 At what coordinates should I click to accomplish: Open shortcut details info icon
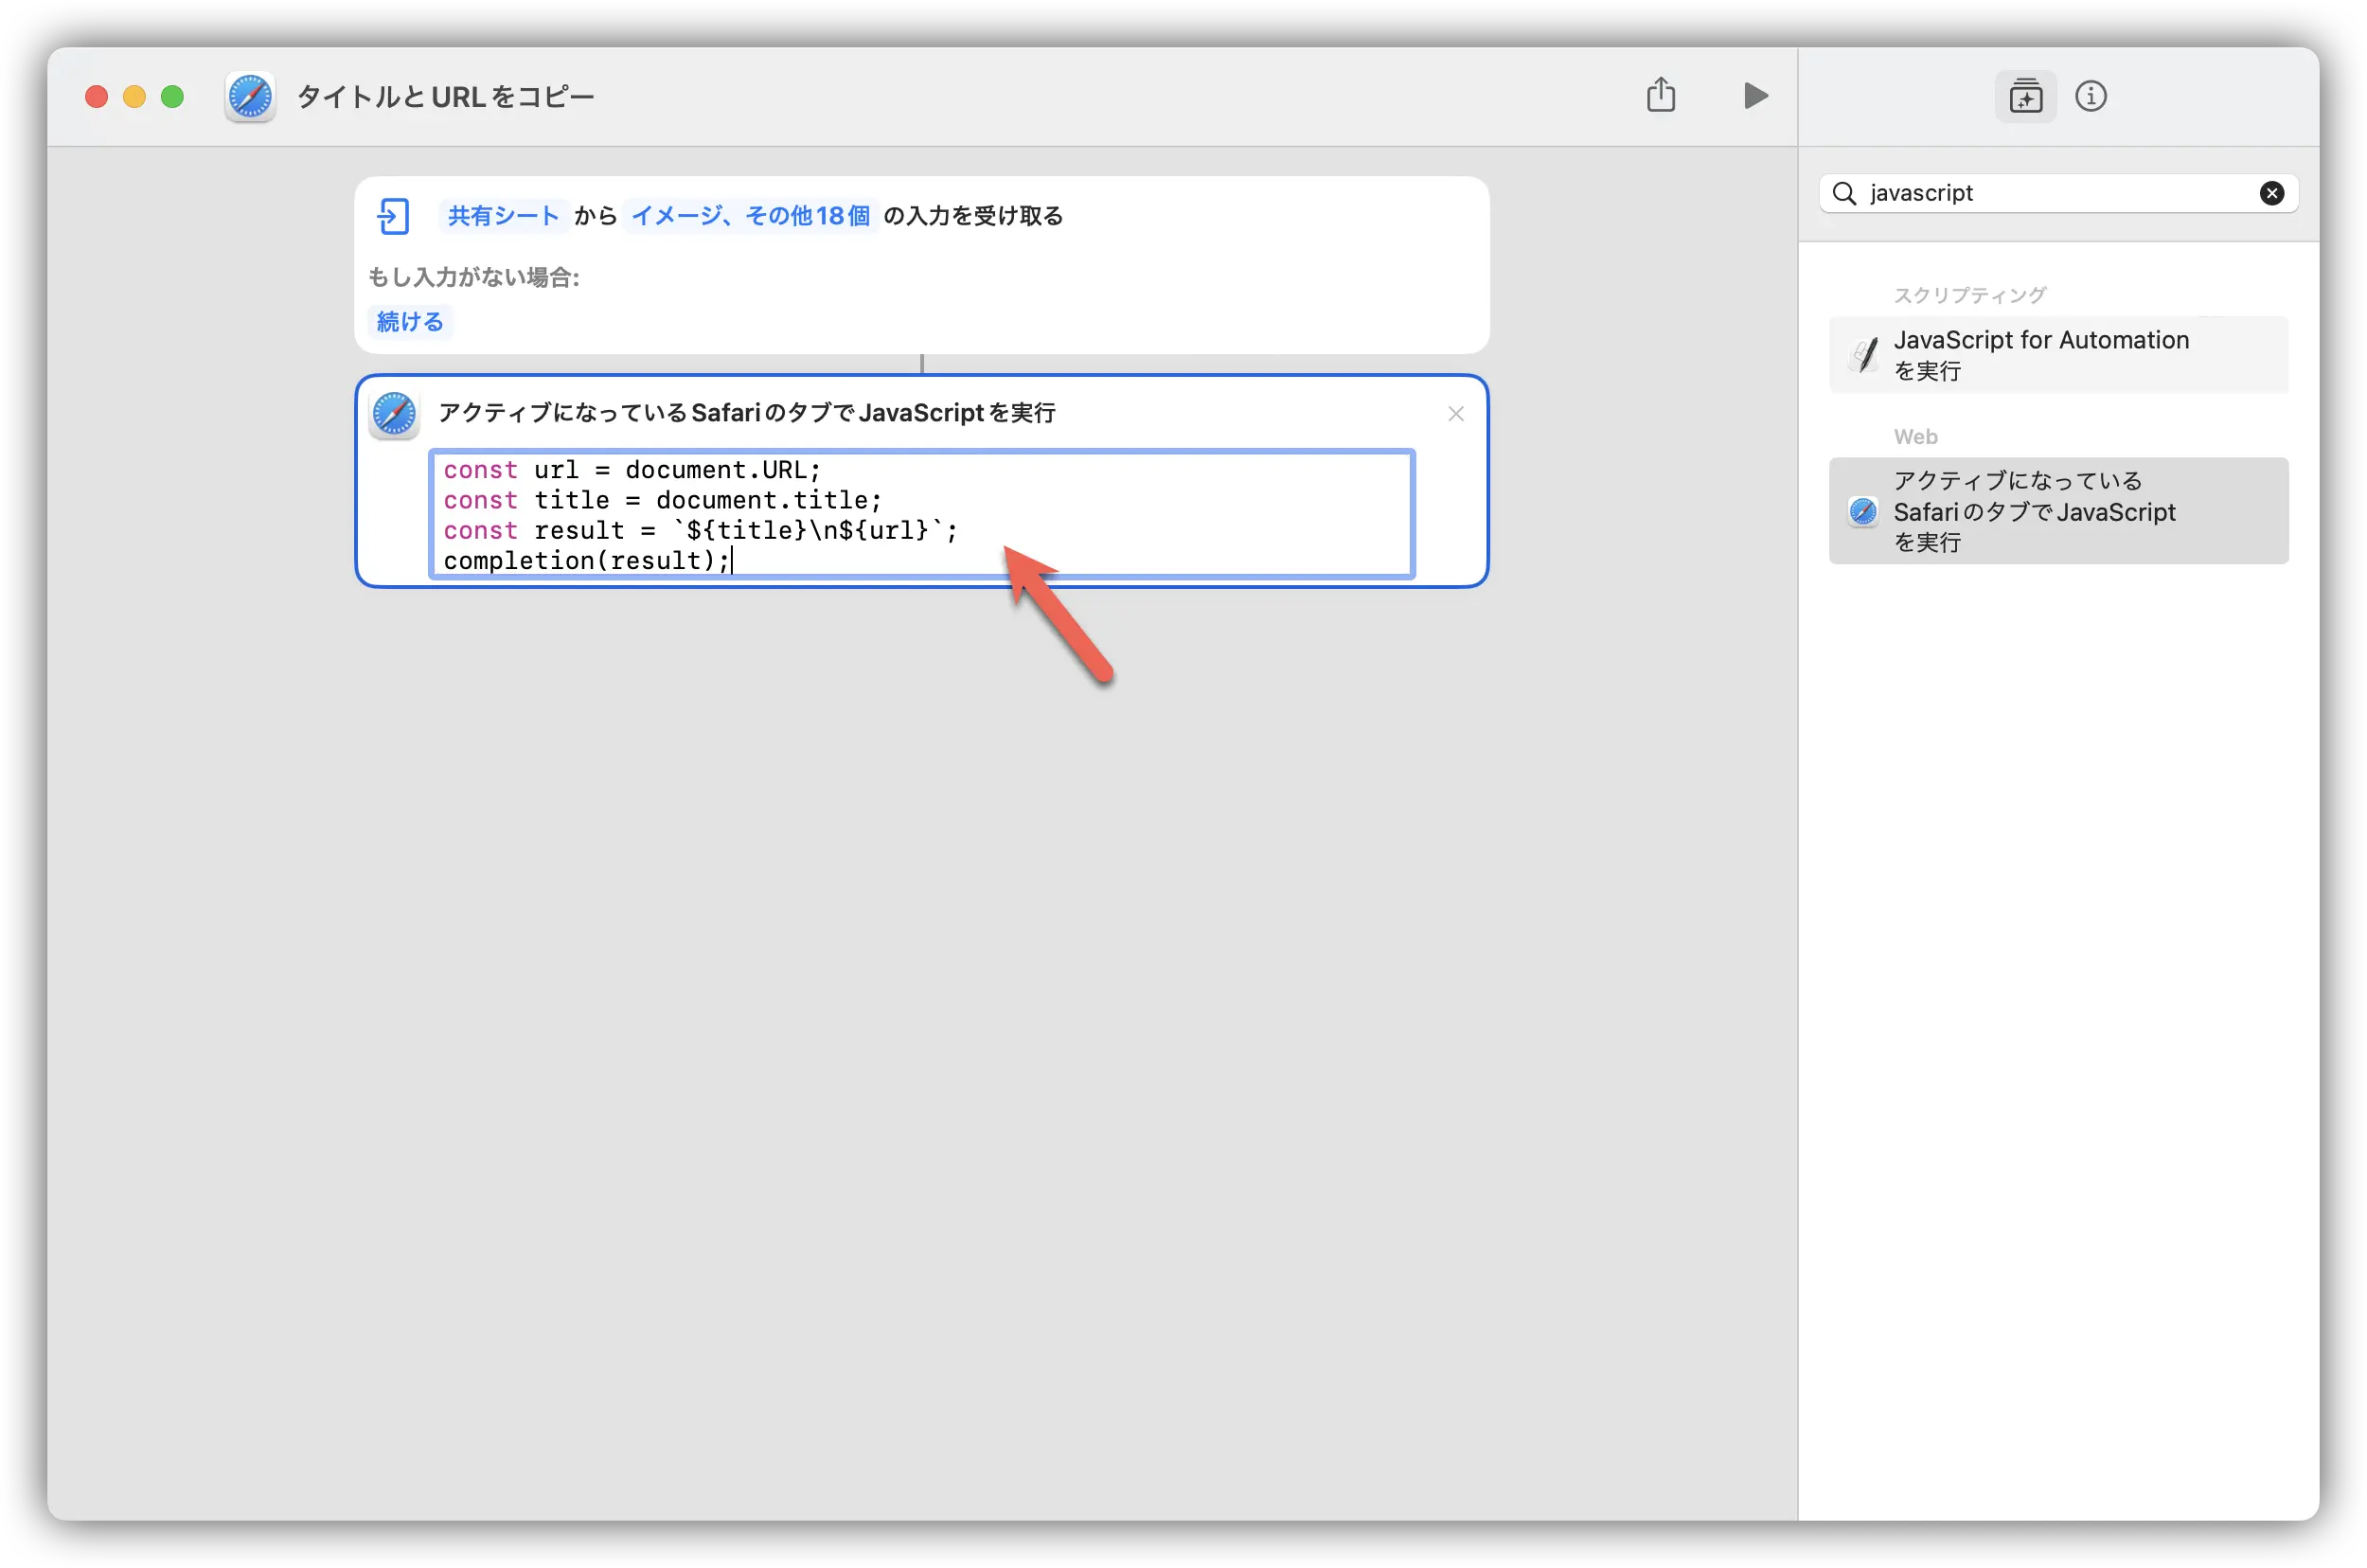click(2090, 97)
